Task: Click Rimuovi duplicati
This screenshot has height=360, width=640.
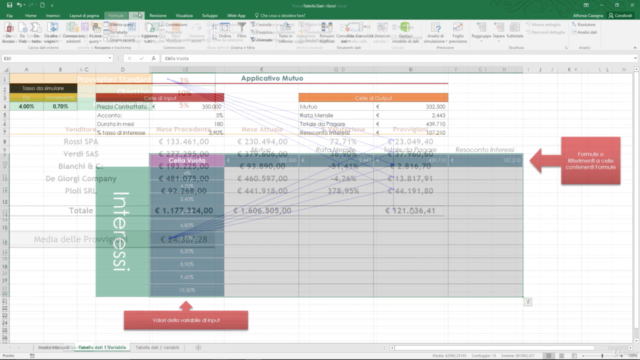Action: (x=327, y=33)
